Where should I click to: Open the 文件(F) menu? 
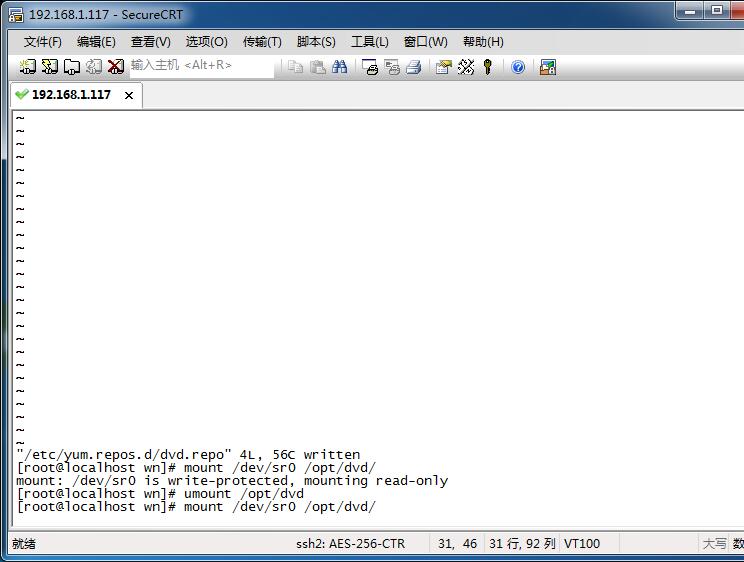(43, 42)
